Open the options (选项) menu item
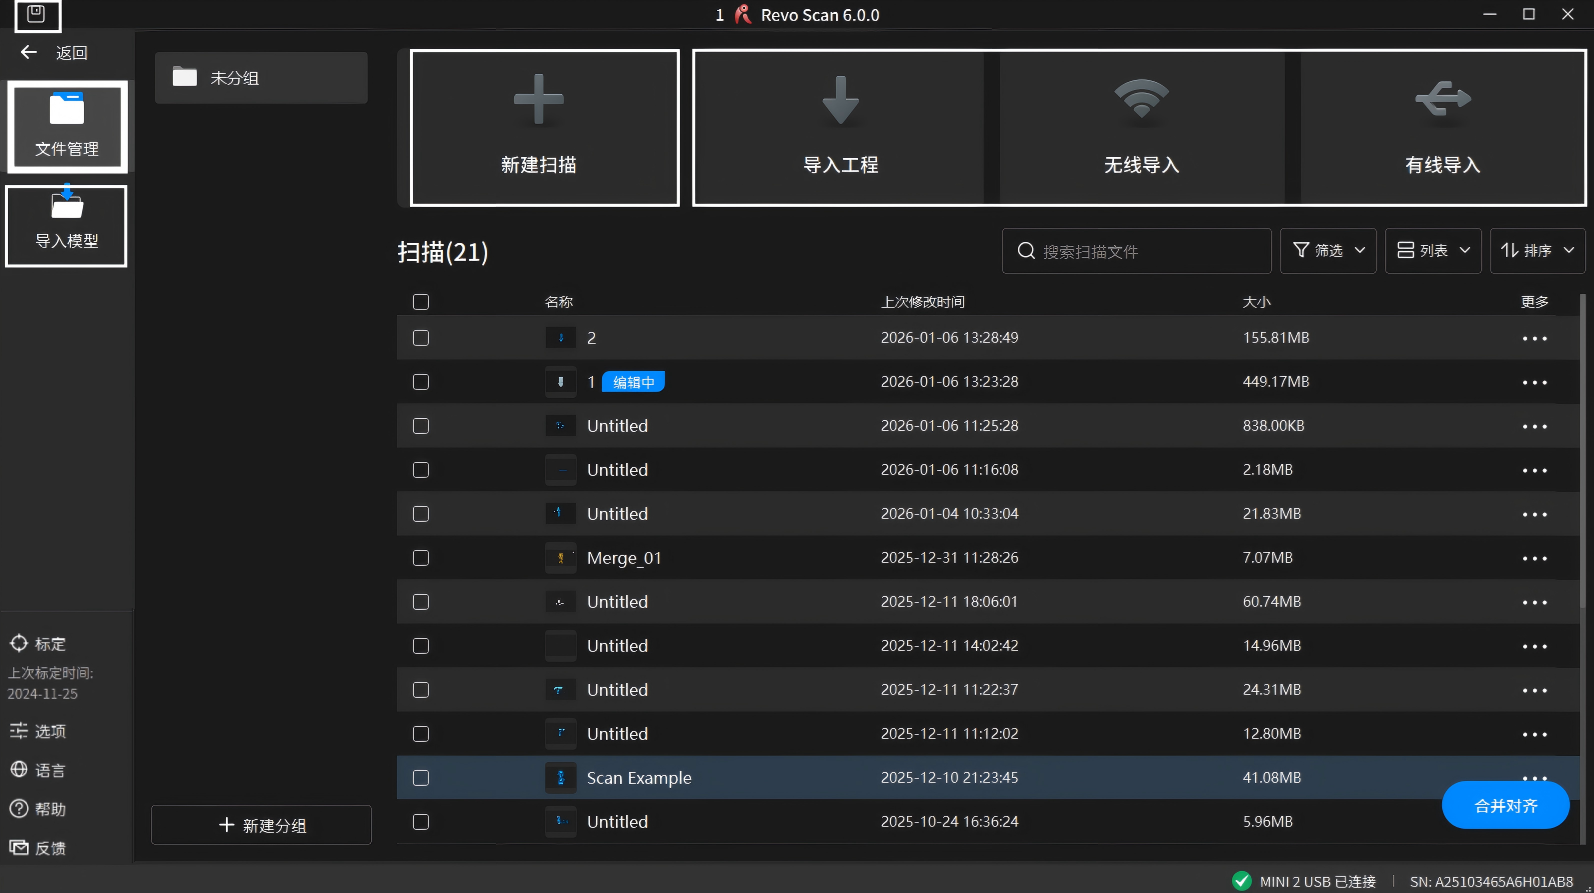1594x893 pixels. point(38,731)
